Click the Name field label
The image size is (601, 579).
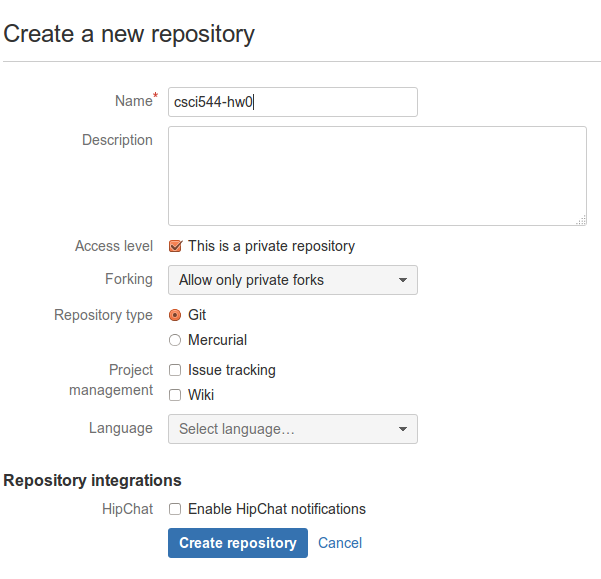tap(134, 101)
